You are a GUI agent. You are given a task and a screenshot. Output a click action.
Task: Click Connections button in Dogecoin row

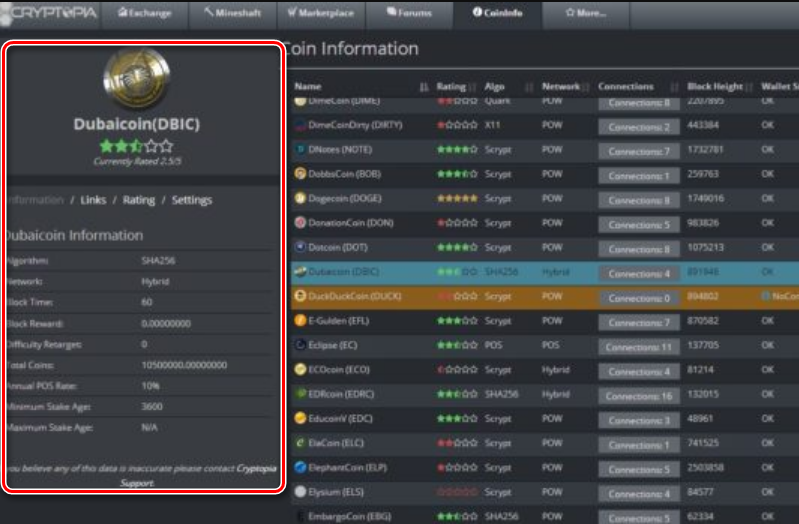[x=639, y=200]
